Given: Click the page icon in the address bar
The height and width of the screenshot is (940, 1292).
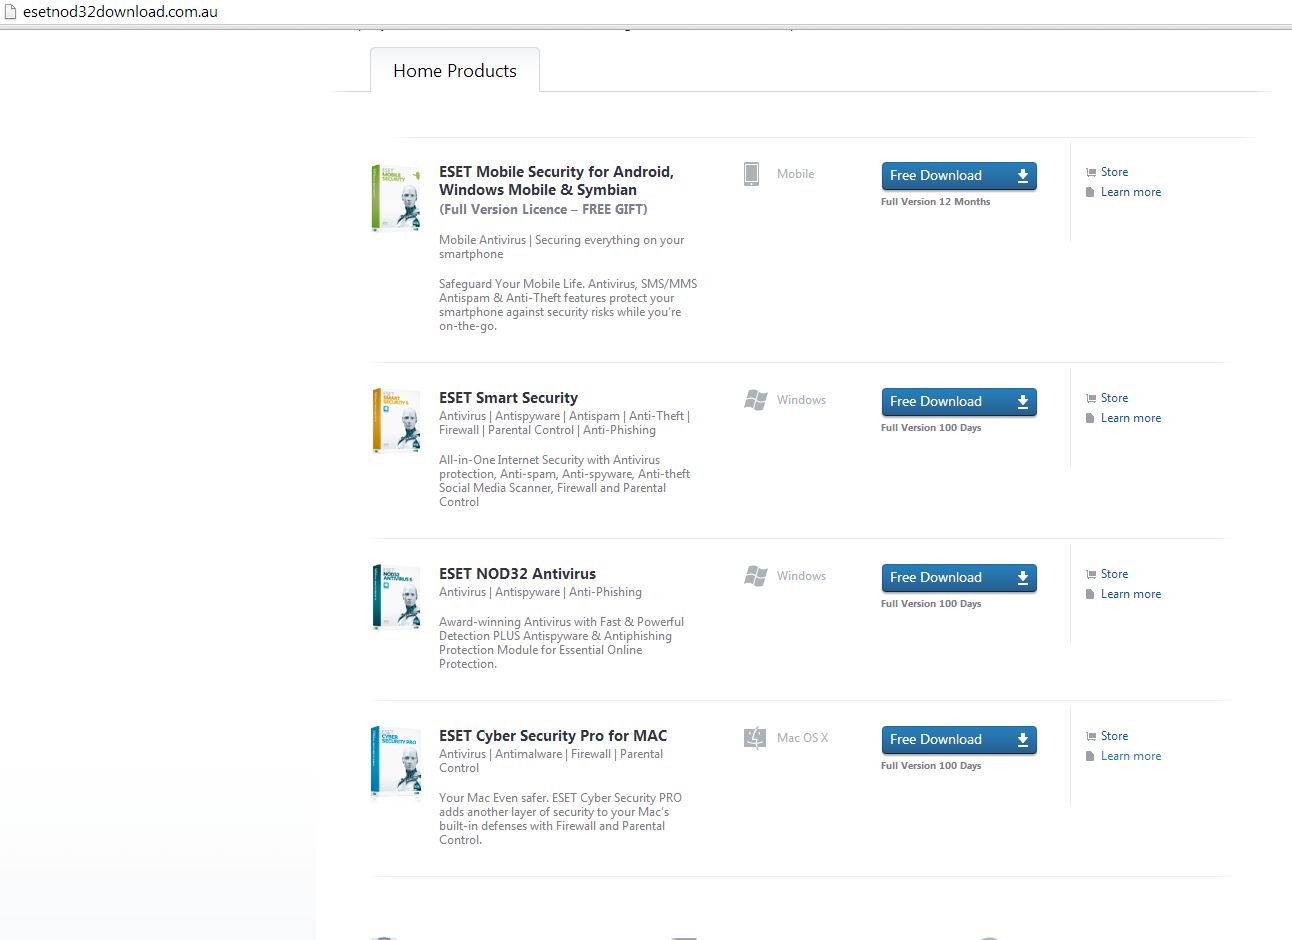Looking at the screenshot, I should pos(11,12).
